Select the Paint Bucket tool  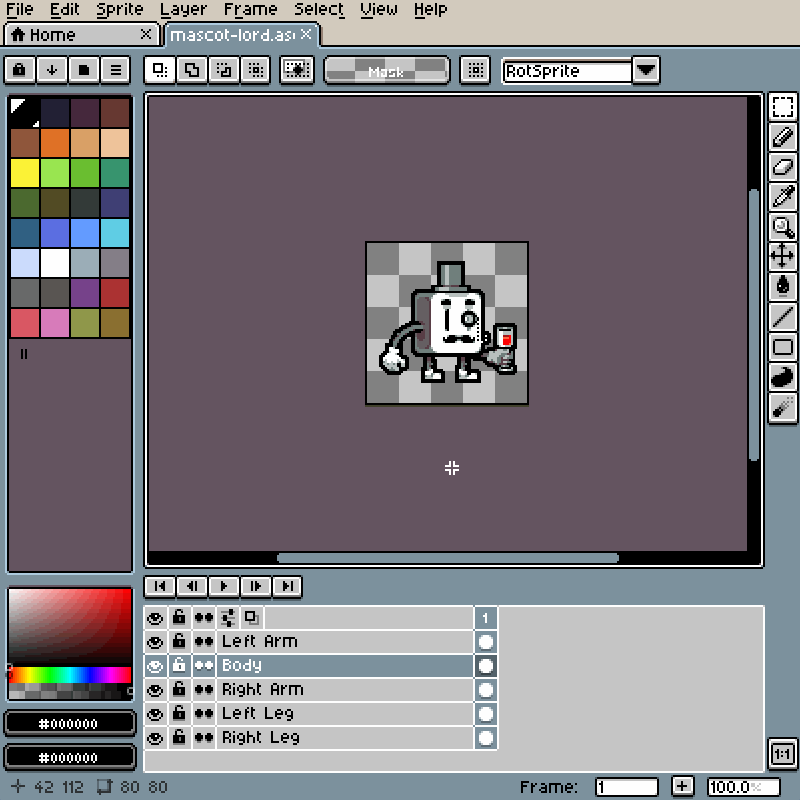pyautogui.click(x=783, y=285)
